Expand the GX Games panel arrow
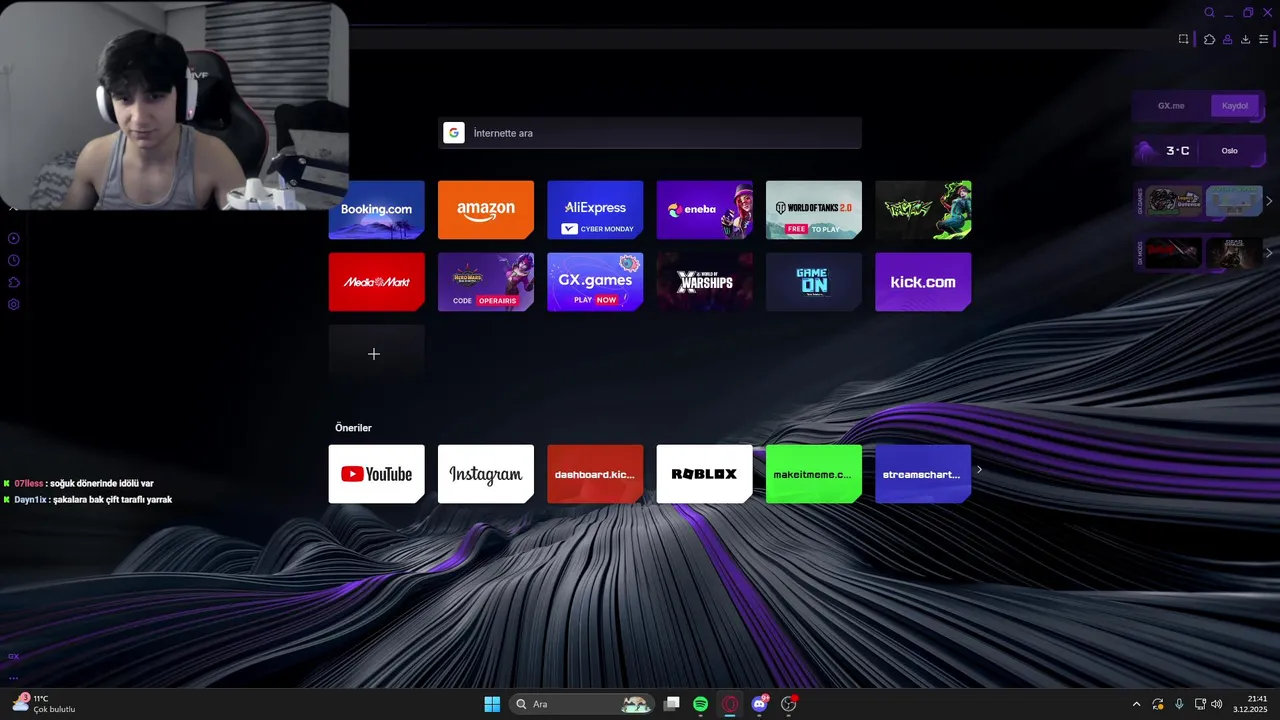This screenshot has width=1280, height=720. point(1269,201)
